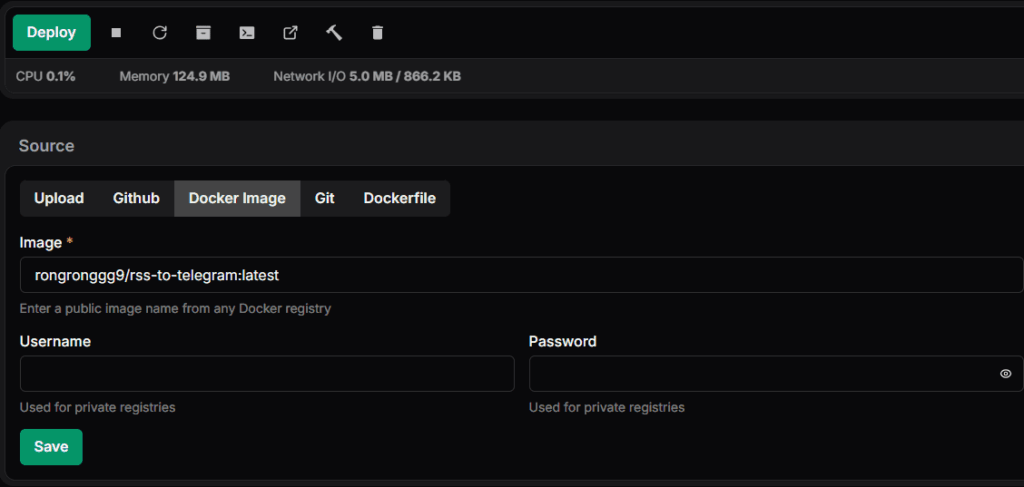This screenshot has height=487, width=1024.
Task: Switch to the Upload source tab
Action: [x=59, y=198]
